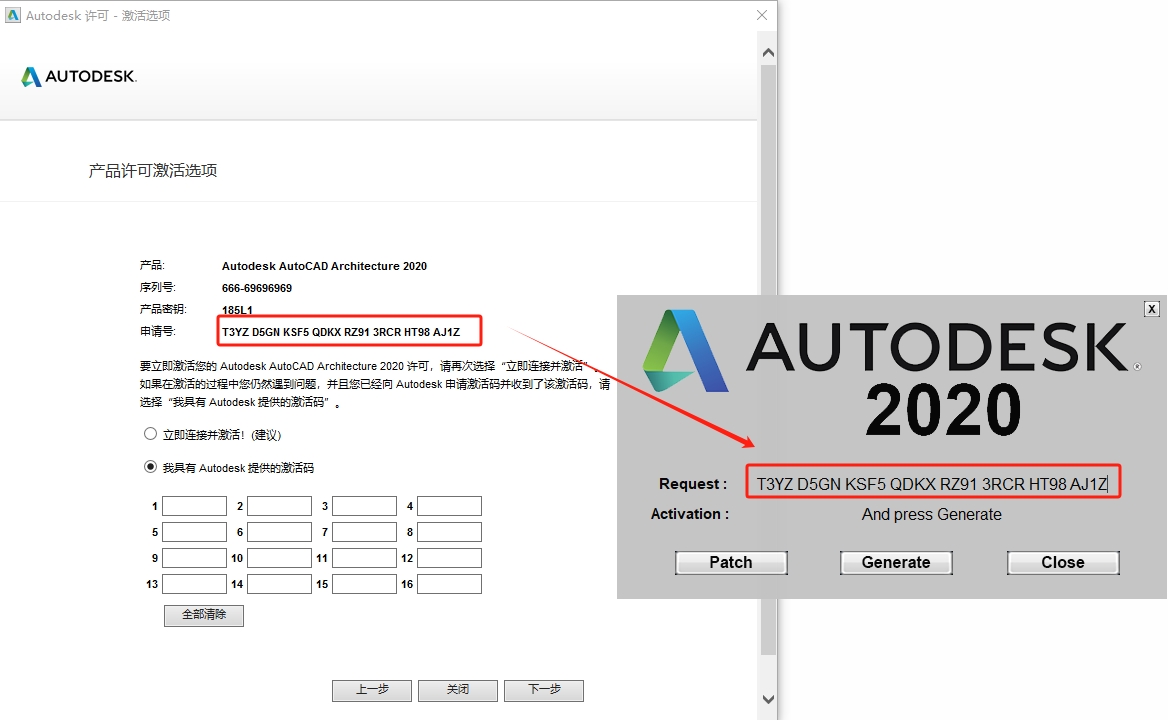Click activation code field 14

point(279,584)
